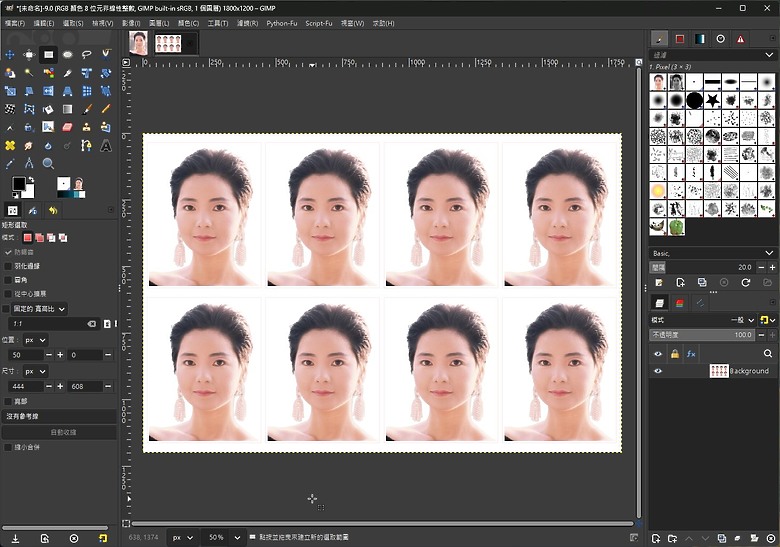
Task: Enable the rounded corners checkbox
Action: 8,280
